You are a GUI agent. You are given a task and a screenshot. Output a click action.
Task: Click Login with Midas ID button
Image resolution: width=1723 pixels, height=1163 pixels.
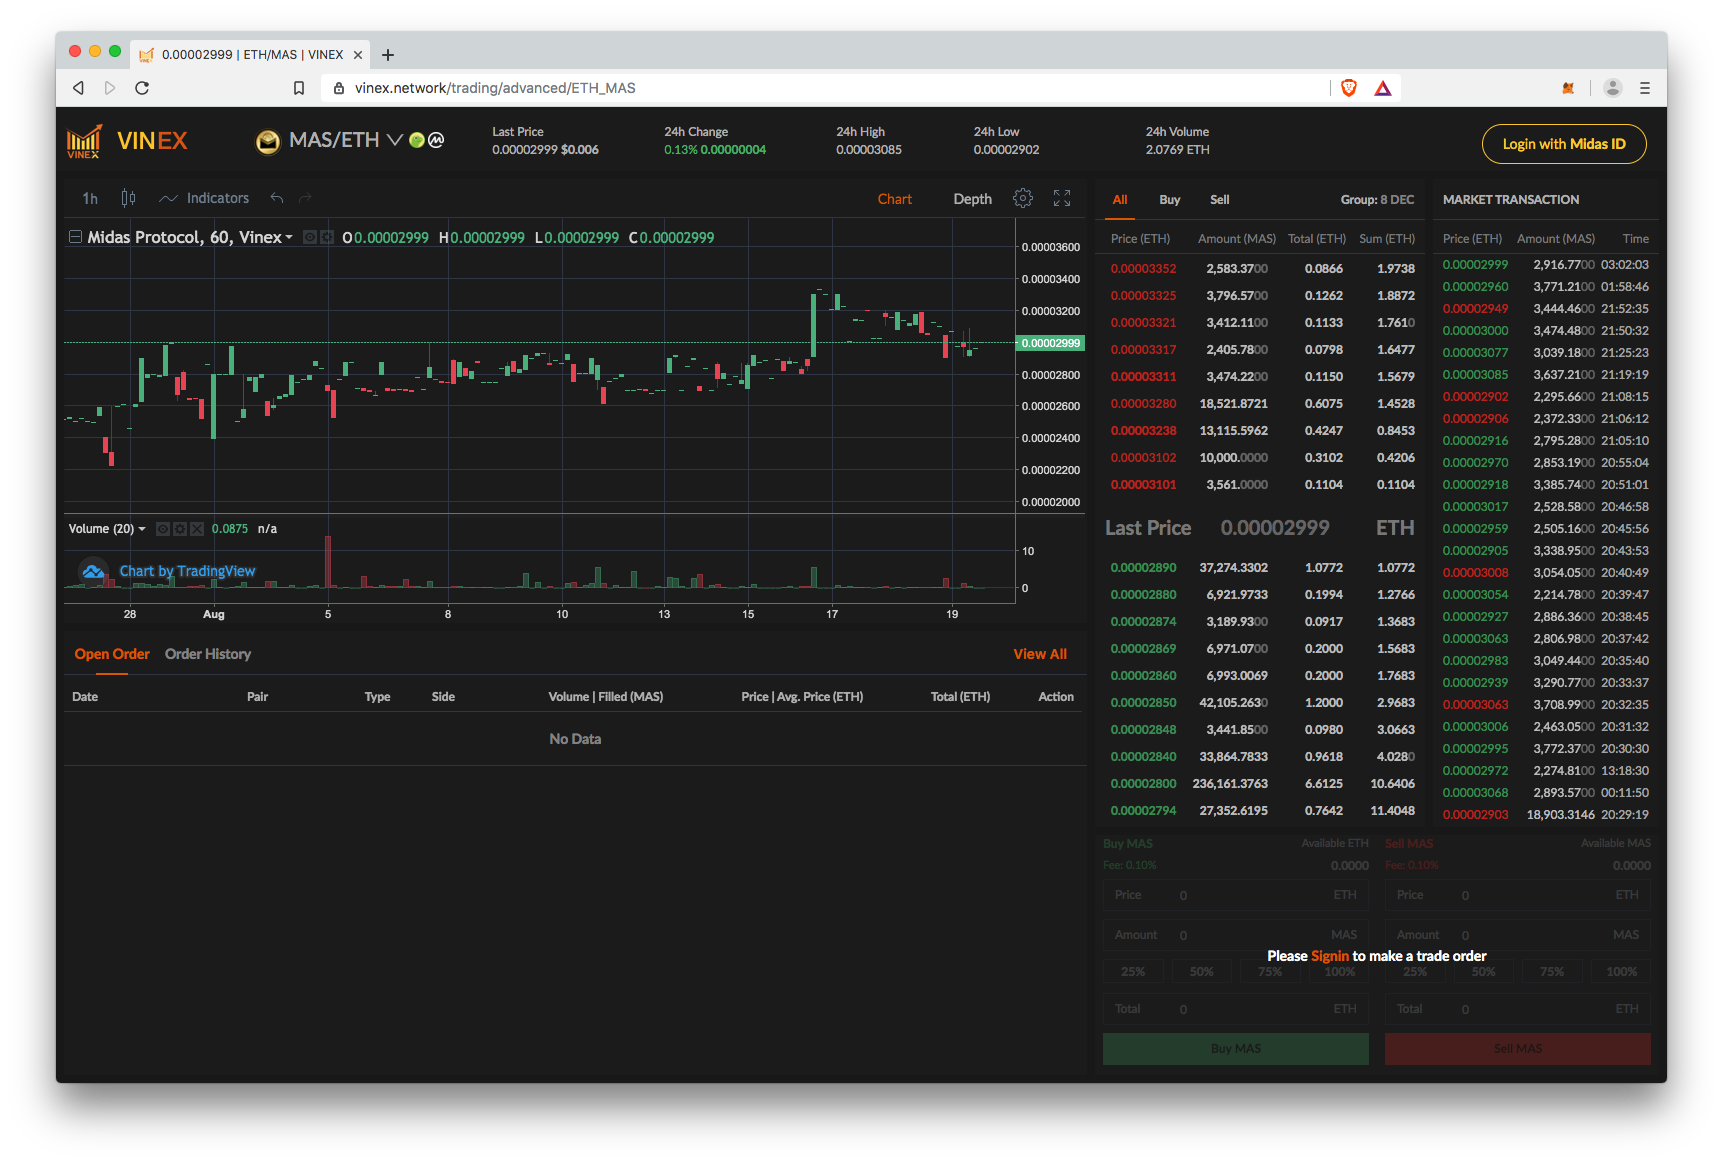point(1564,144)
